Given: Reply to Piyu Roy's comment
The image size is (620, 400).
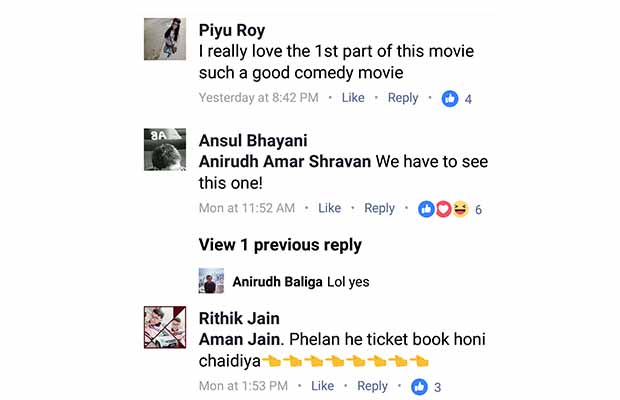Looking at the screenshot, I should (403, 98).
